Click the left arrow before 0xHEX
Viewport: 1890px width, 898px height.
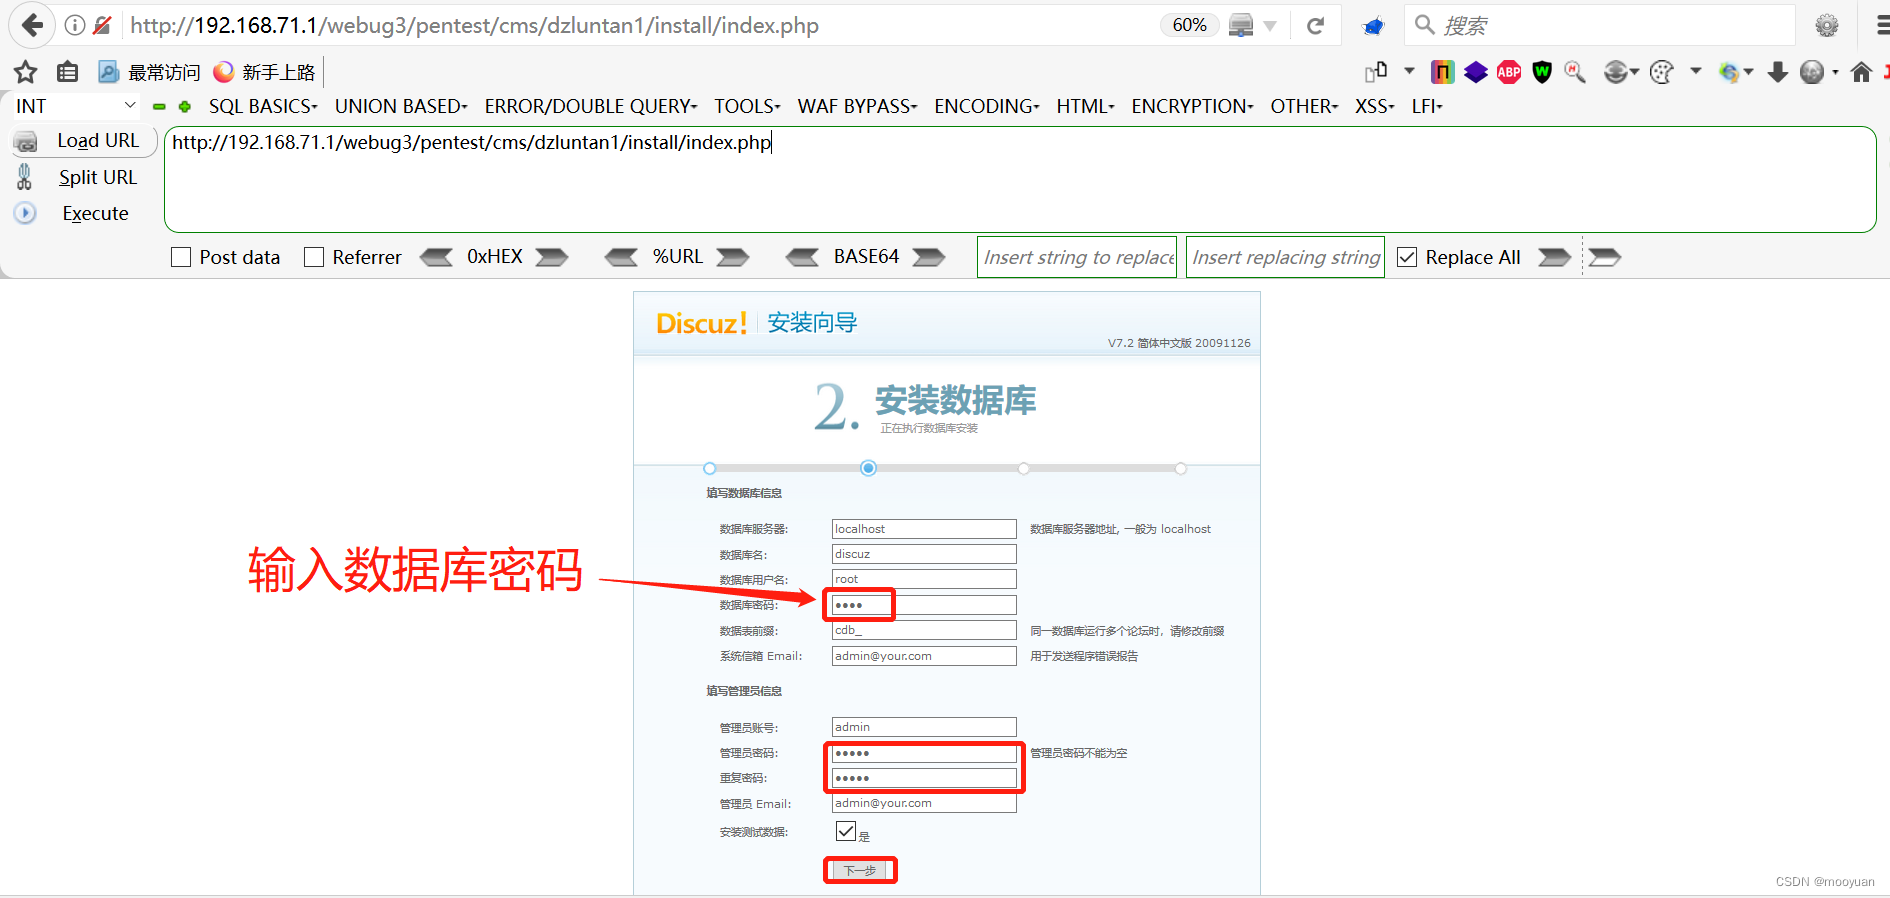(437, 257)
